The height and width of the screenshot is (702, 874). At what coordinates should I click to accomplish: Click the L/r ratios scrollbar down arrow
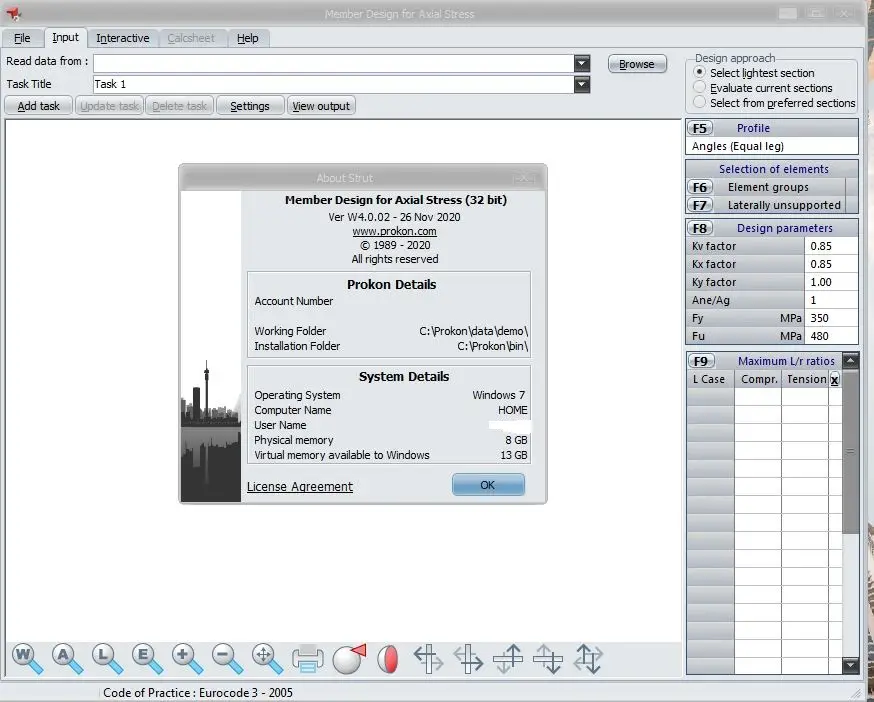[851, 665]
